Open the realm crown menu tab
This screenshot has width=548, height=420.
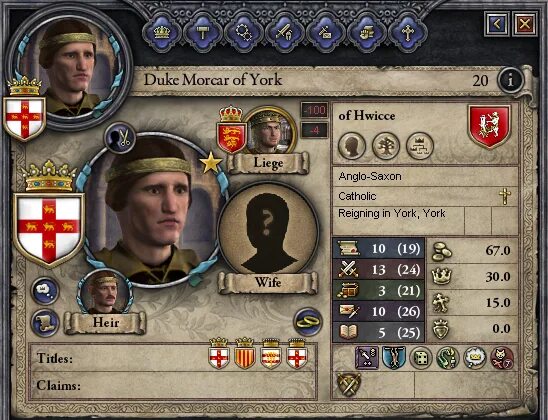(162, 33)
